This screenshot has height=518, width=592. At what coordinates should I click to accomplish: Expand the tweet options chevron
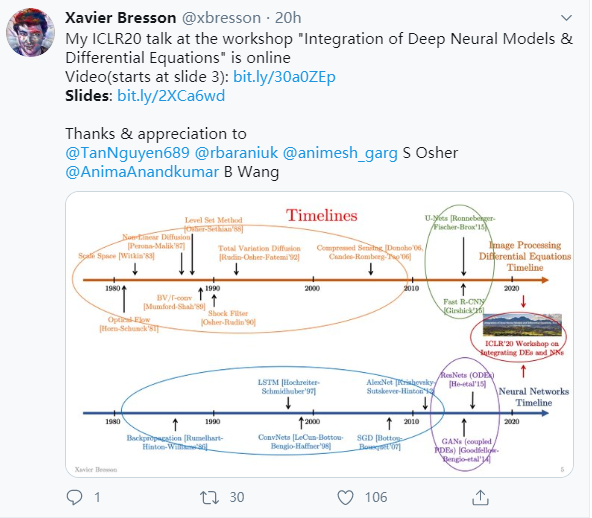[566, 18]
